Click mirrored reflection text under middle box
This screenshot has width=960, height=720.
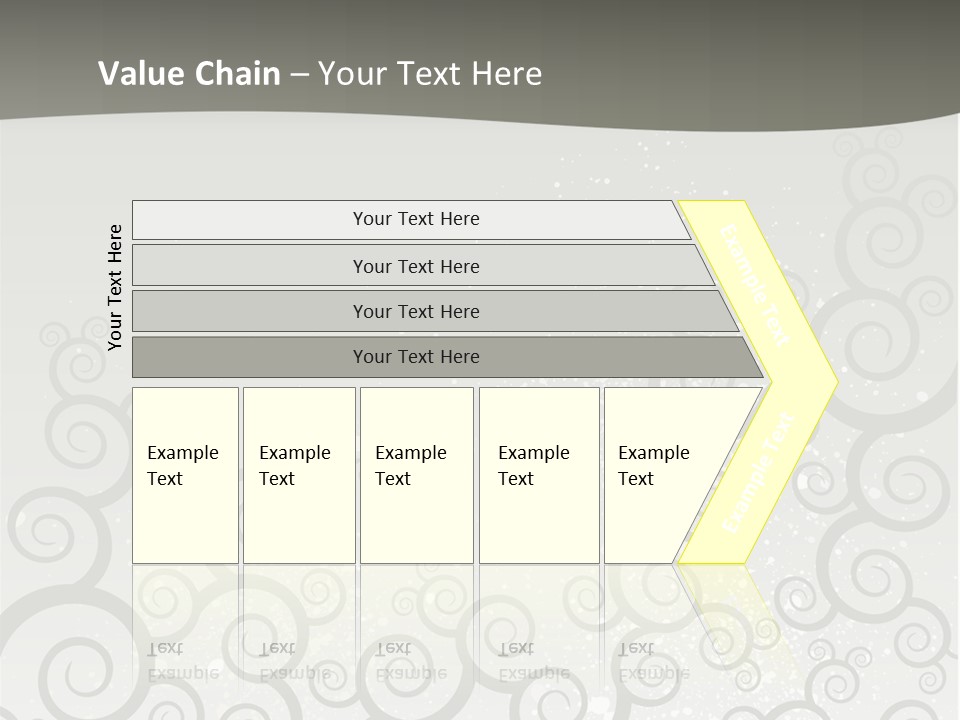tap(410, 661)
